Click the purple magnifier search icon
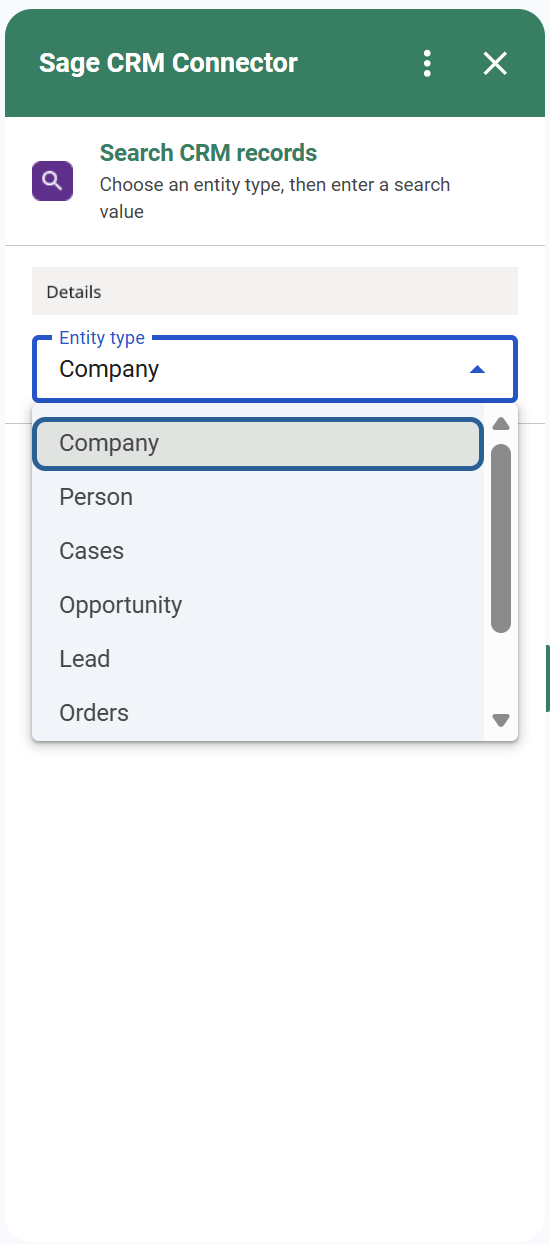Image resolution: width=550 pixels, height=1244 pixels. [53, 181]
